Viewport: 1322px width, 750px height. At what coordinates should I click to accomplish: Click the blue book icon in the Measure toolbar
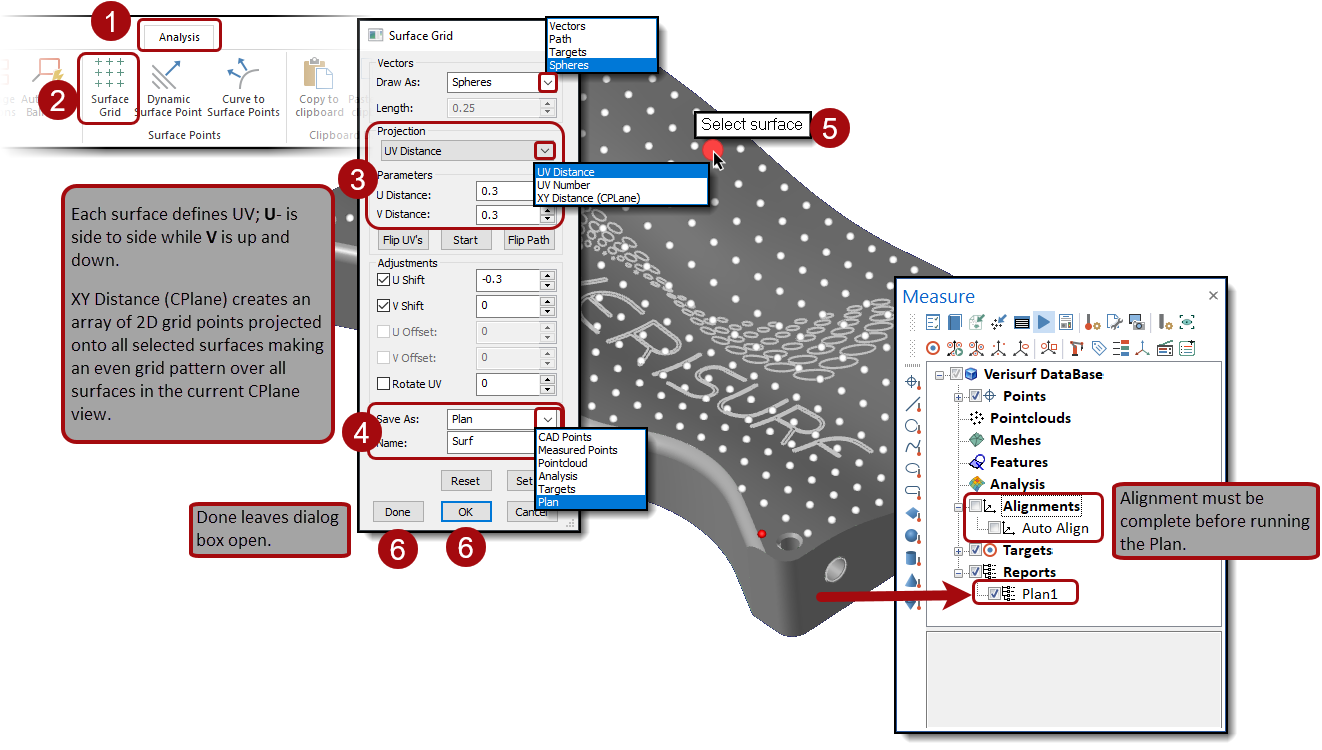coord(955,322)
